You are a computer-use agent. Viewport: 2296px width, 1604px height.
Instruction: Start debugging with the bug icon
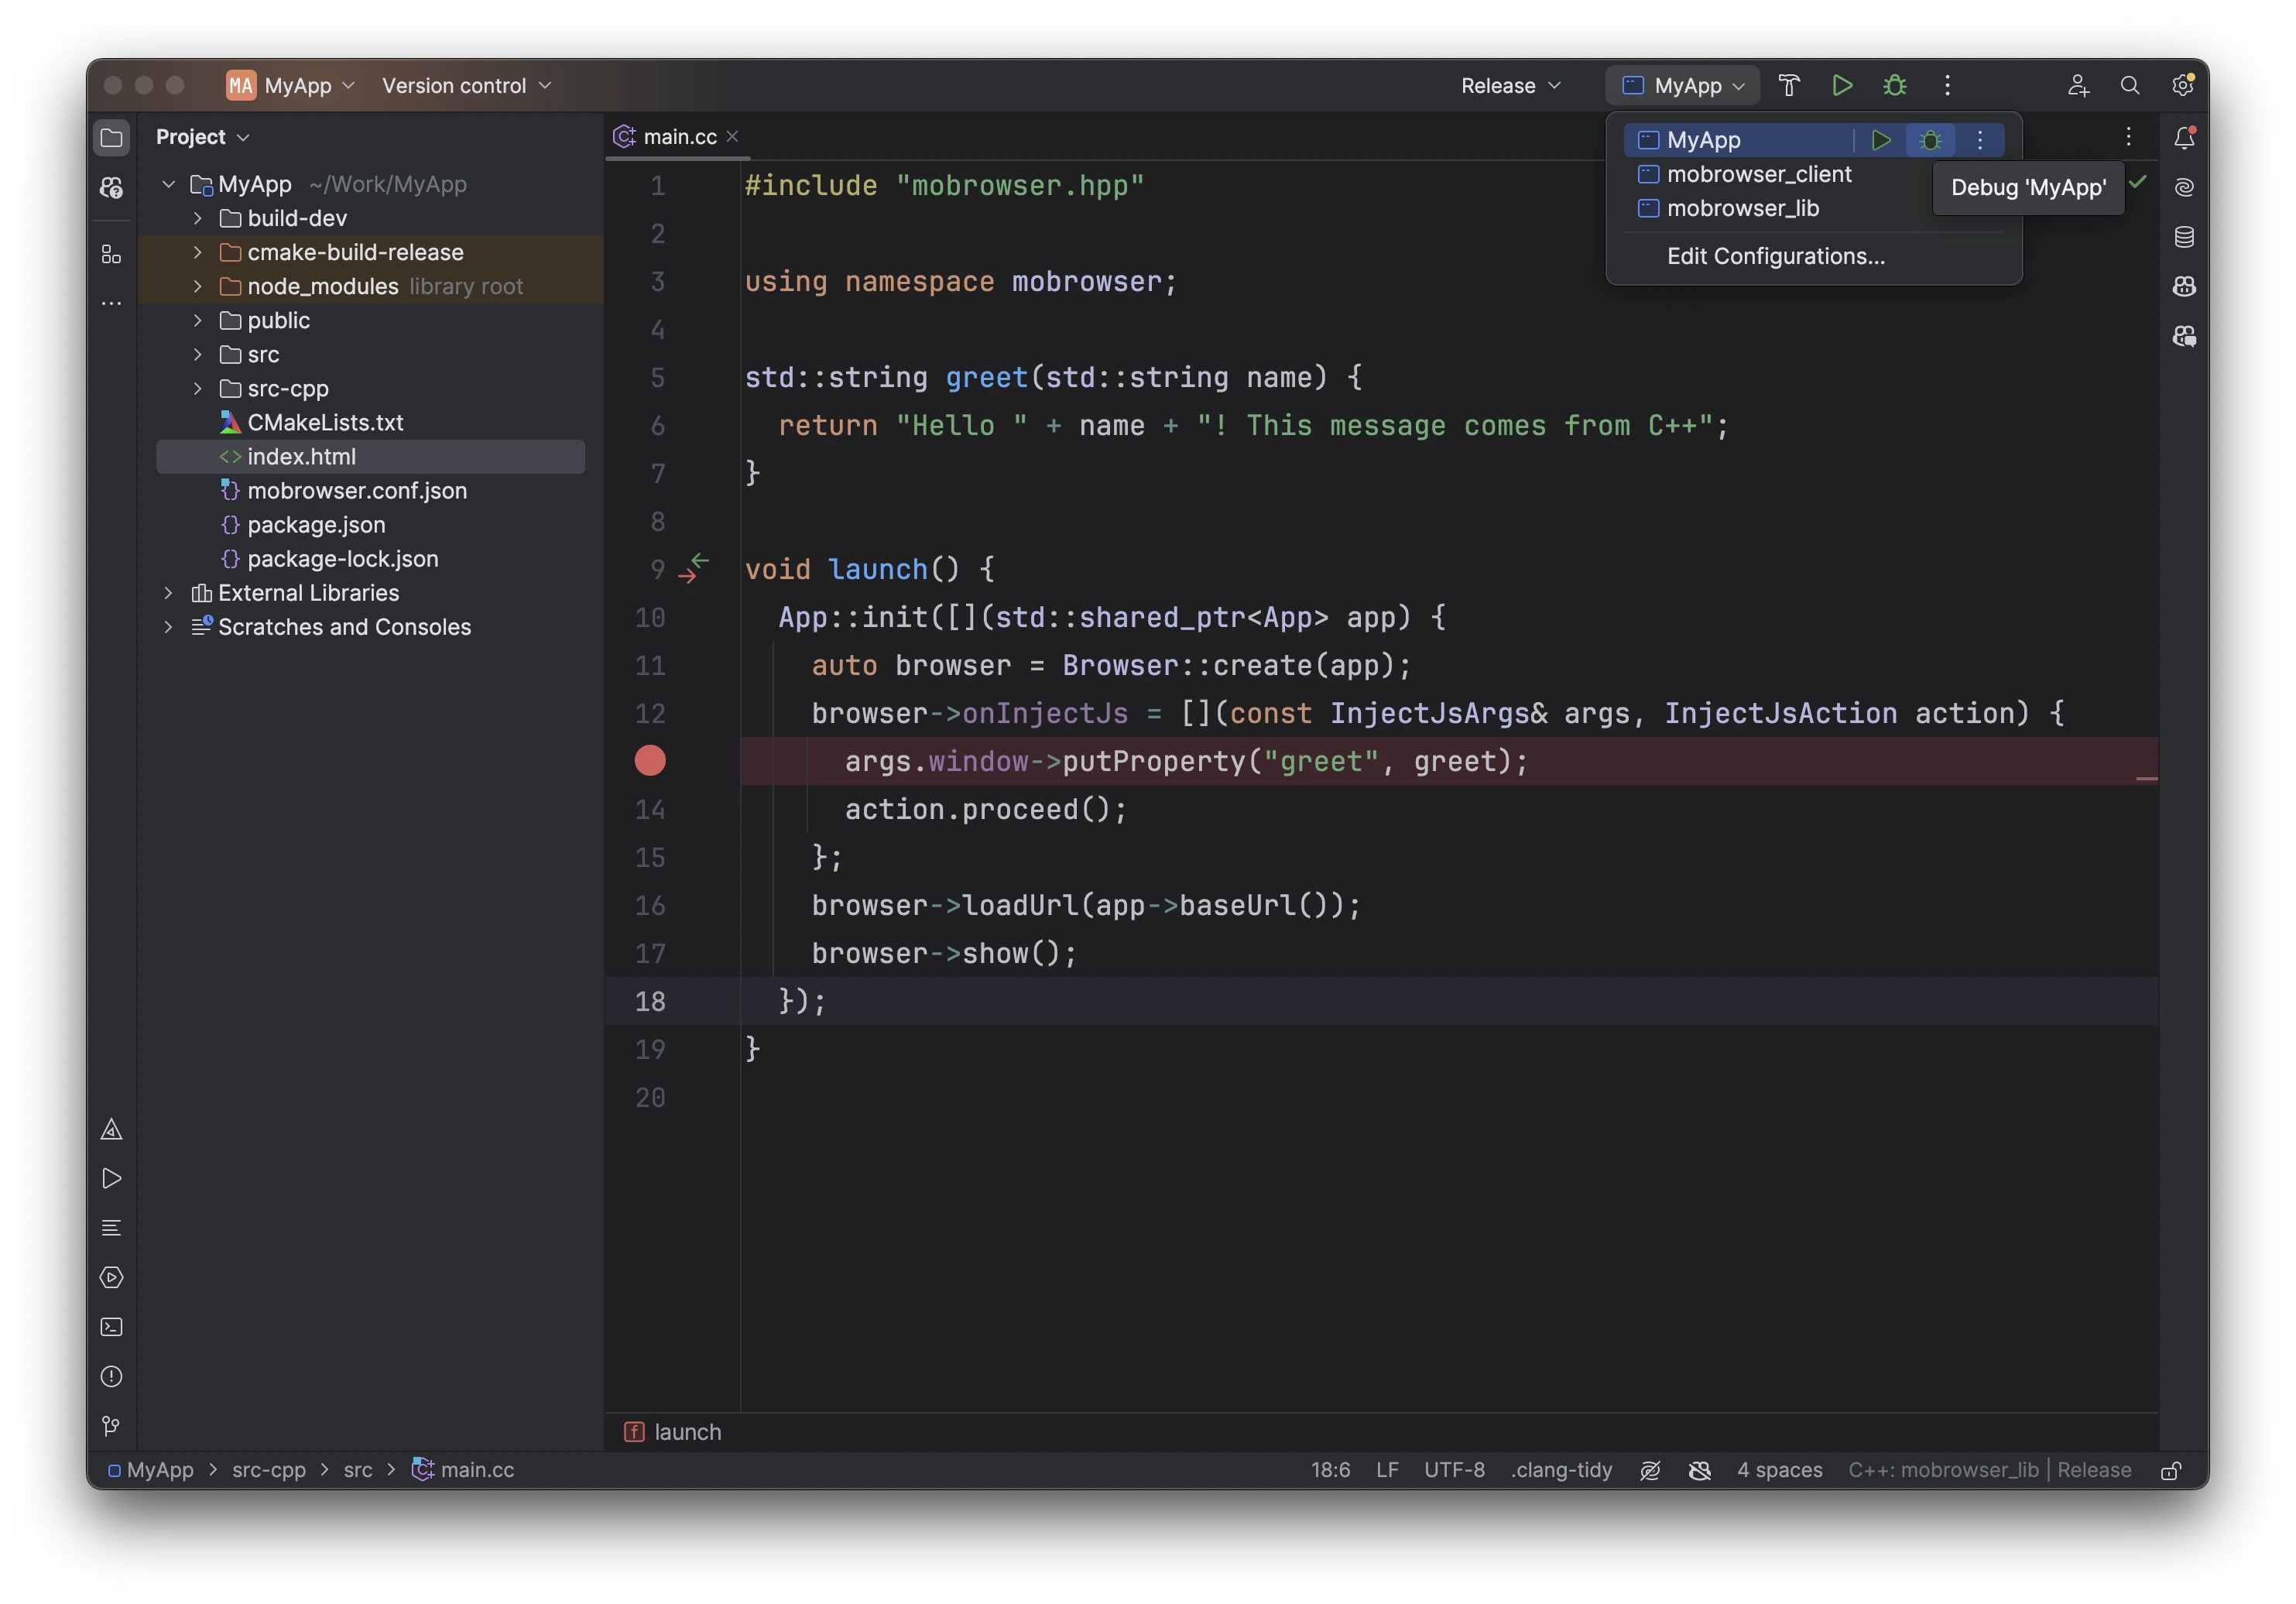tap(1895, 85)
